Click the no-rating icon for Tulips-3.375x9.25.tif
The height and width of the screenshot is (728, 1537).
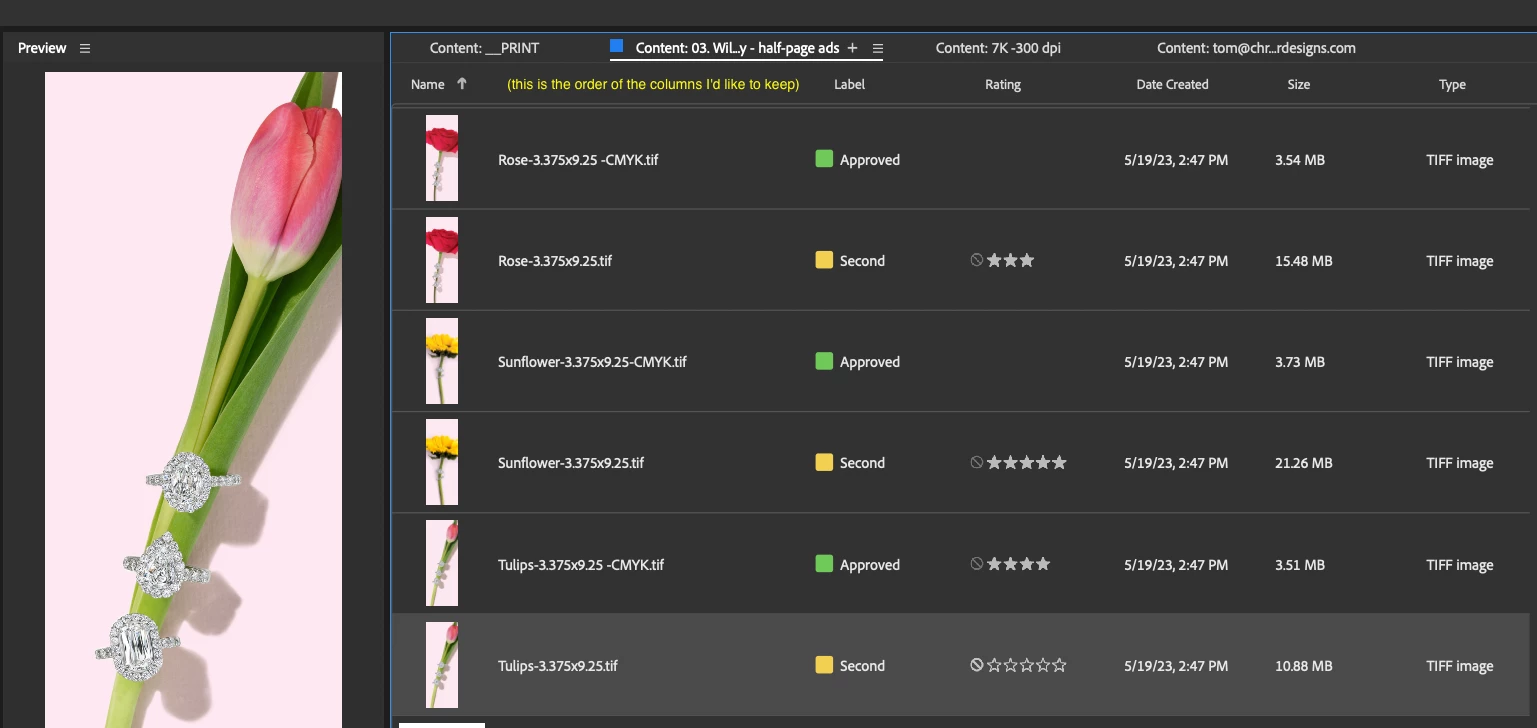click(x=977, y=665)
